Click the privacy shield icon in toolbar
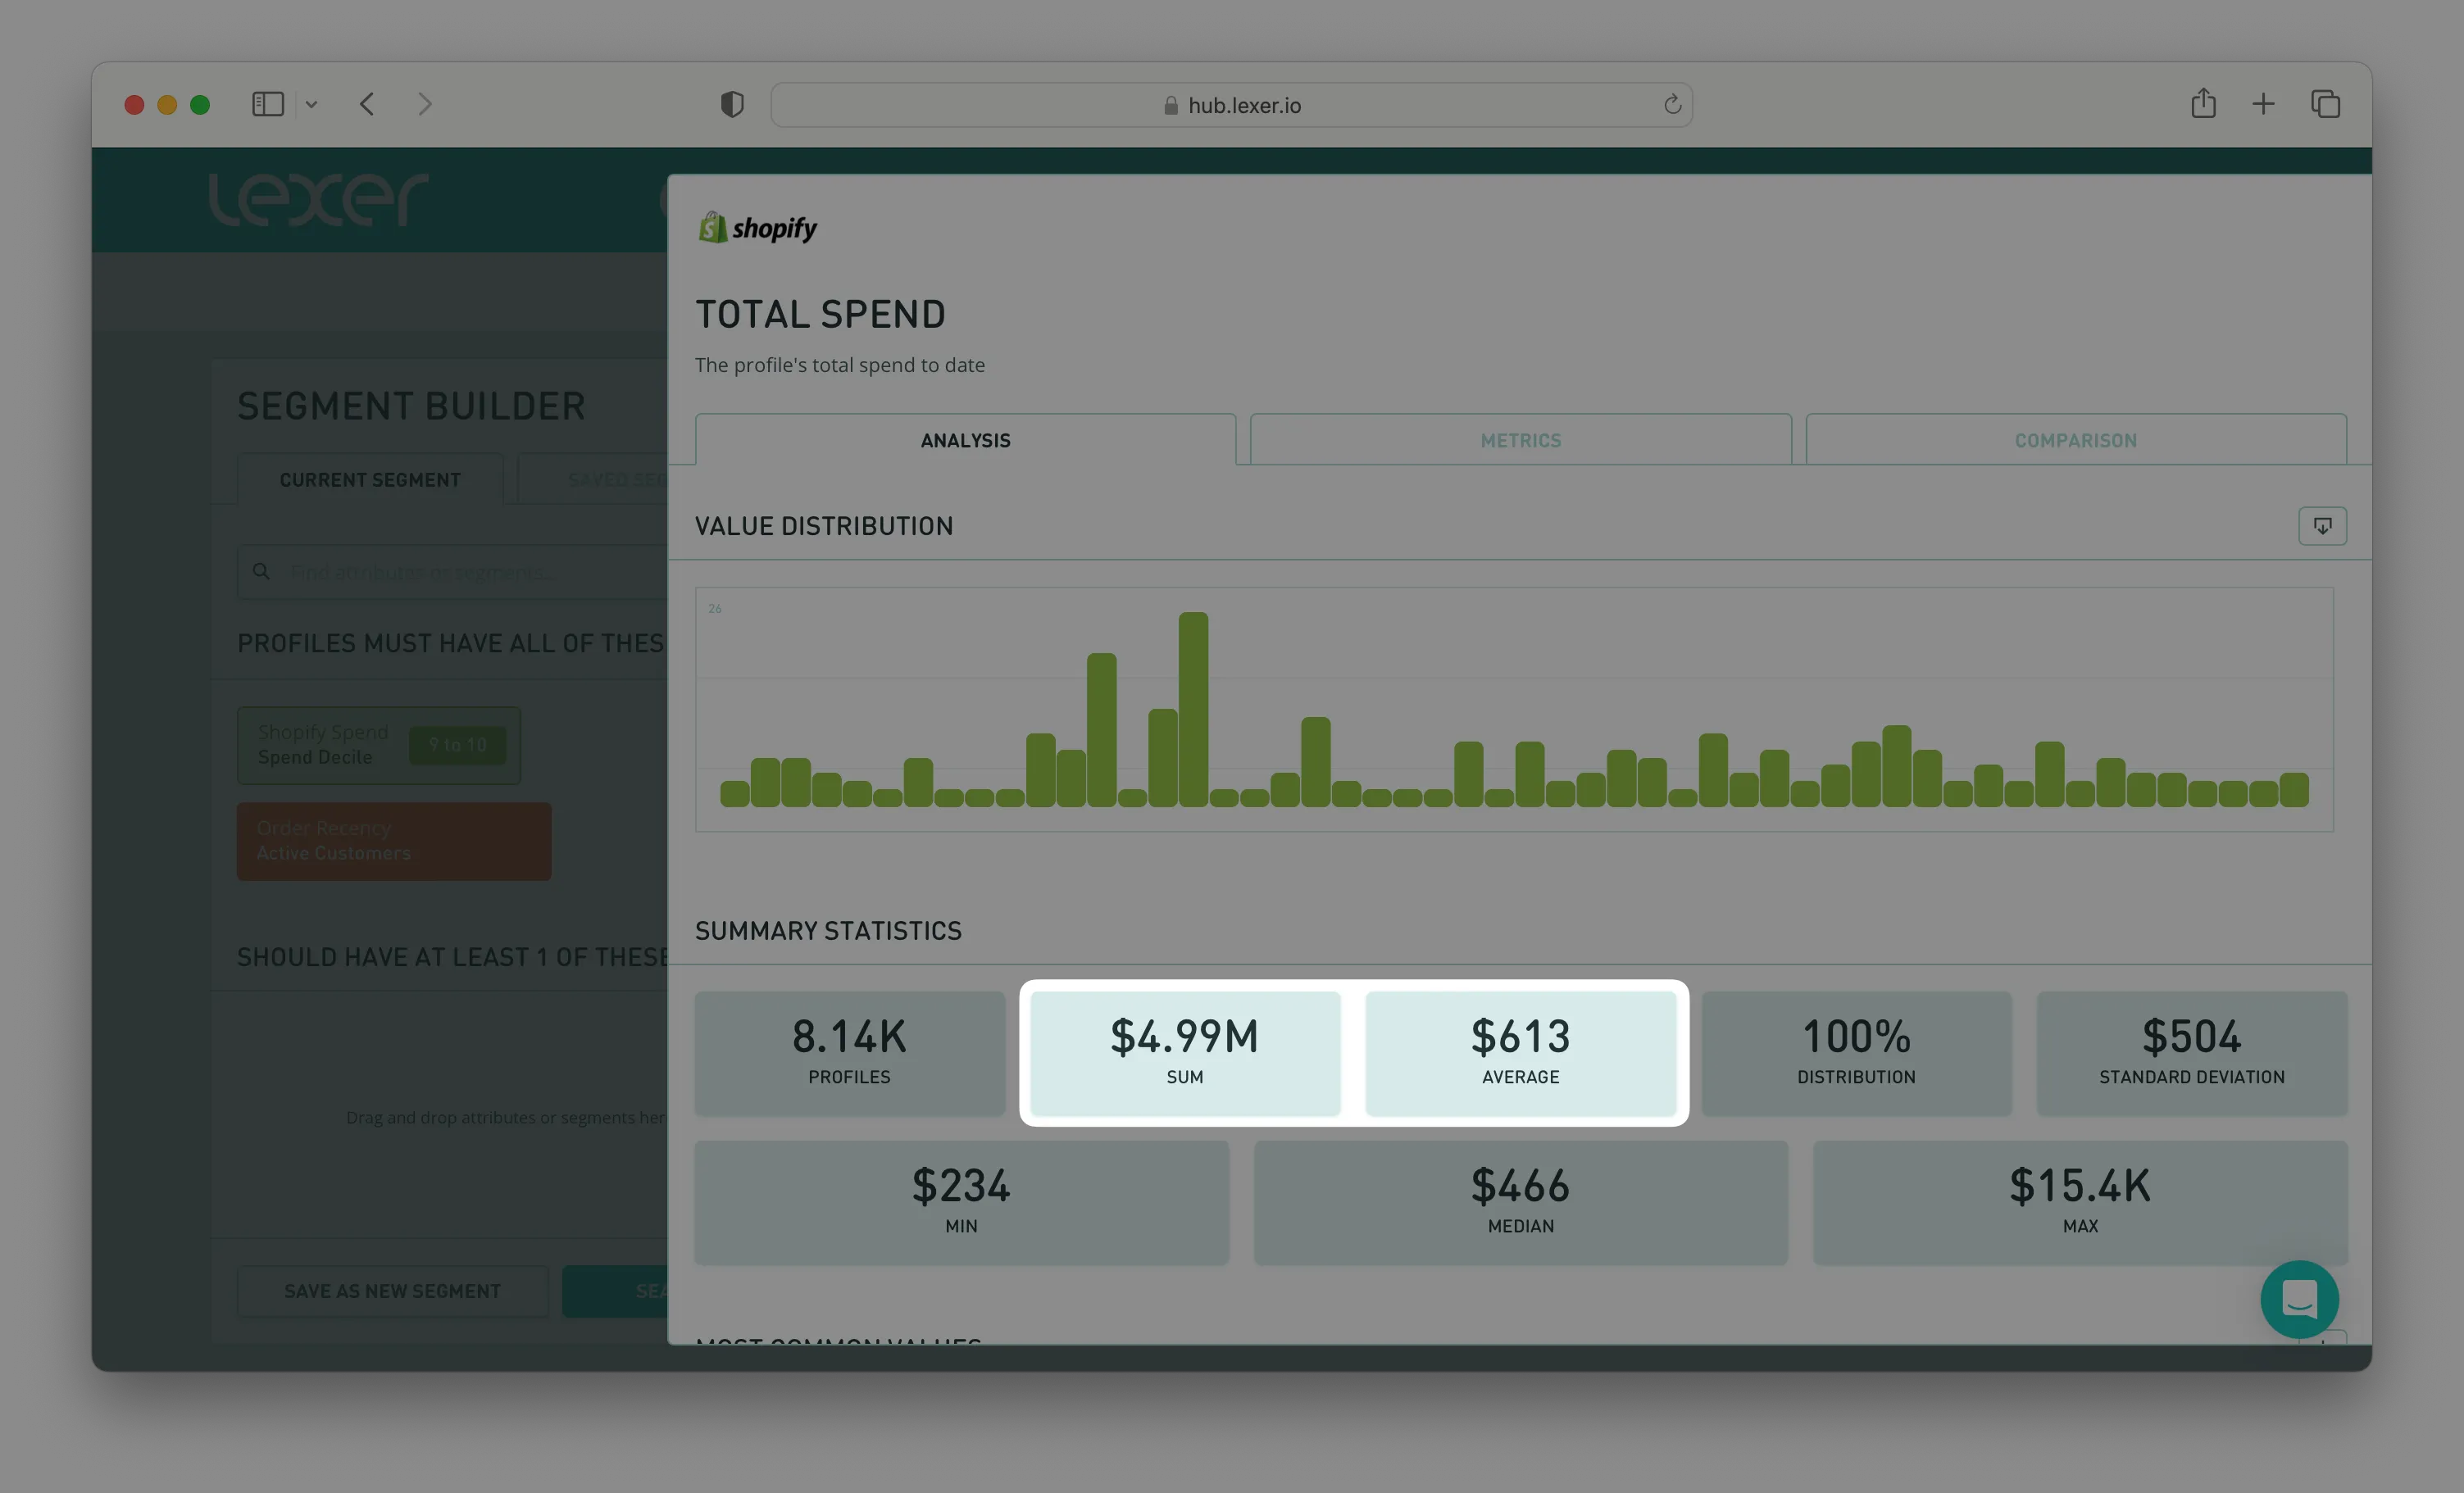Viewport: 2464px width, 1493px height. (732, 104)
